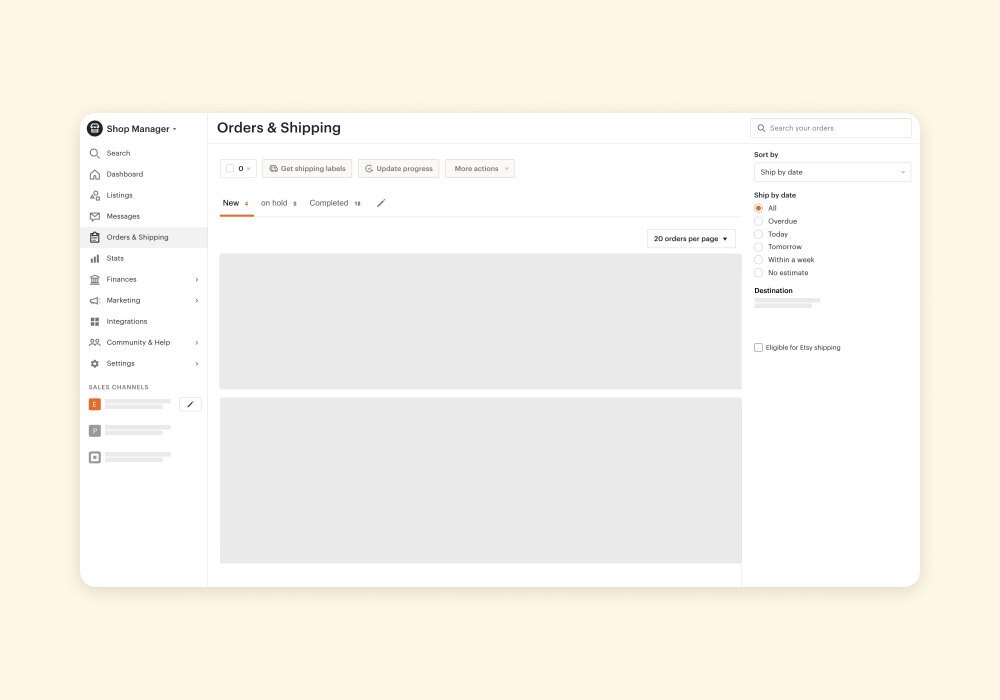Open the Sort by Ship by date dropdown
Screen dimensions: 1000x700
(x=832, y=172)
